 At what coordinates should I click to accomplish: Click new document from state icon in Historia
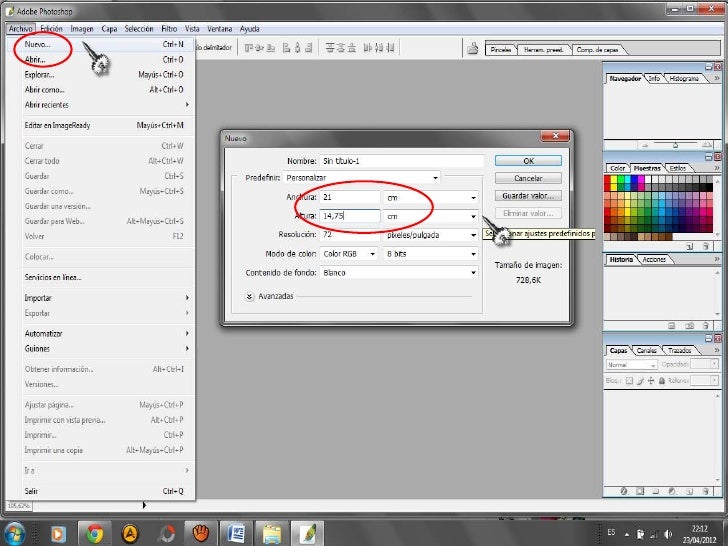click(x=671, y=326)
